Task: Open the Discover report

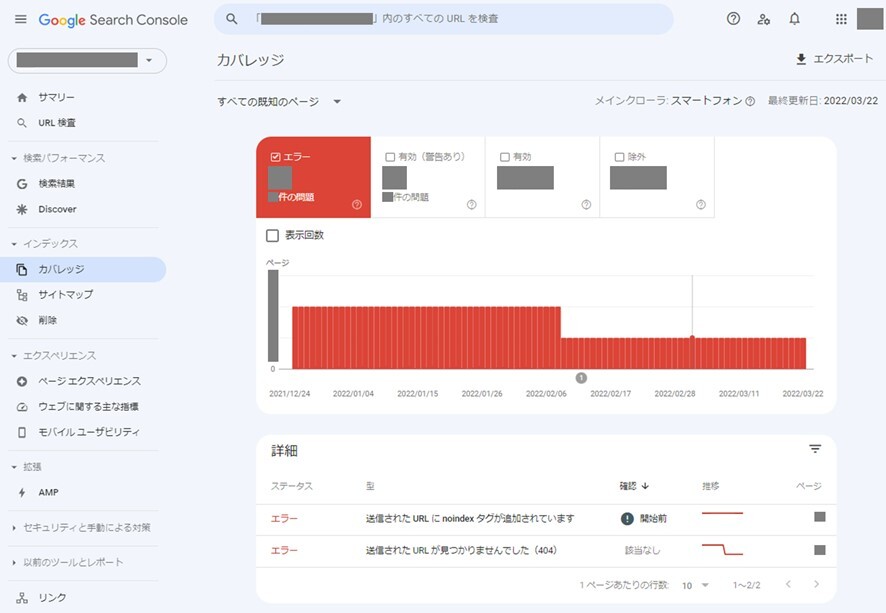Action: (x=57, y=209)
